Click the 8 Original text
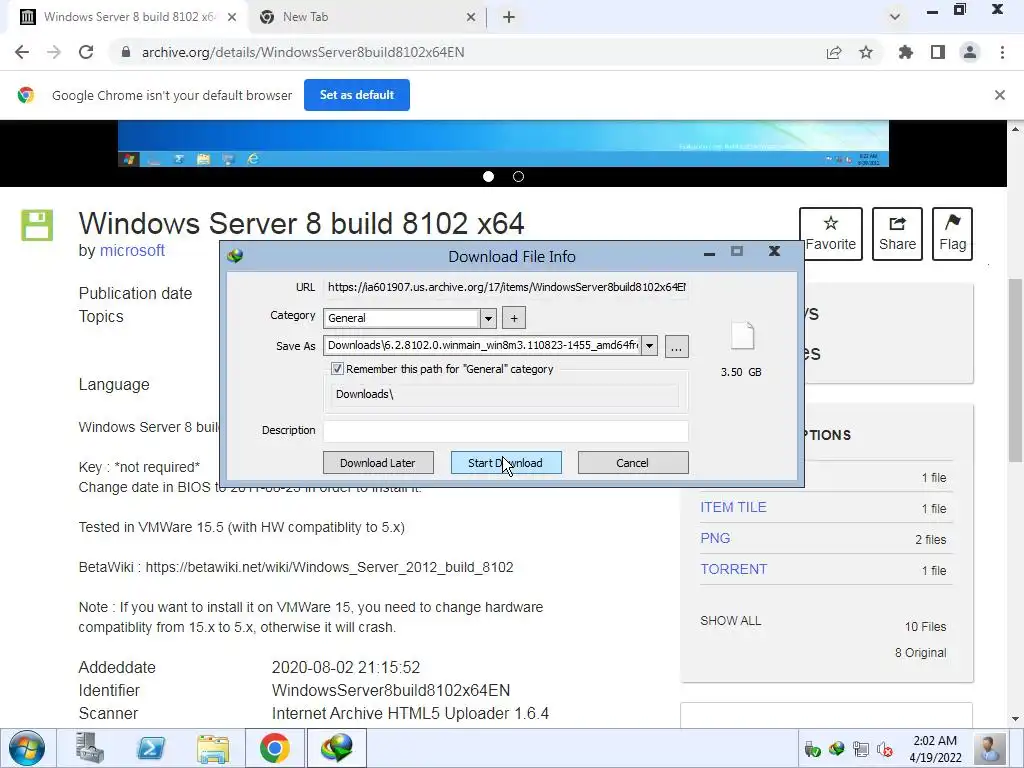 click(921, 652)
